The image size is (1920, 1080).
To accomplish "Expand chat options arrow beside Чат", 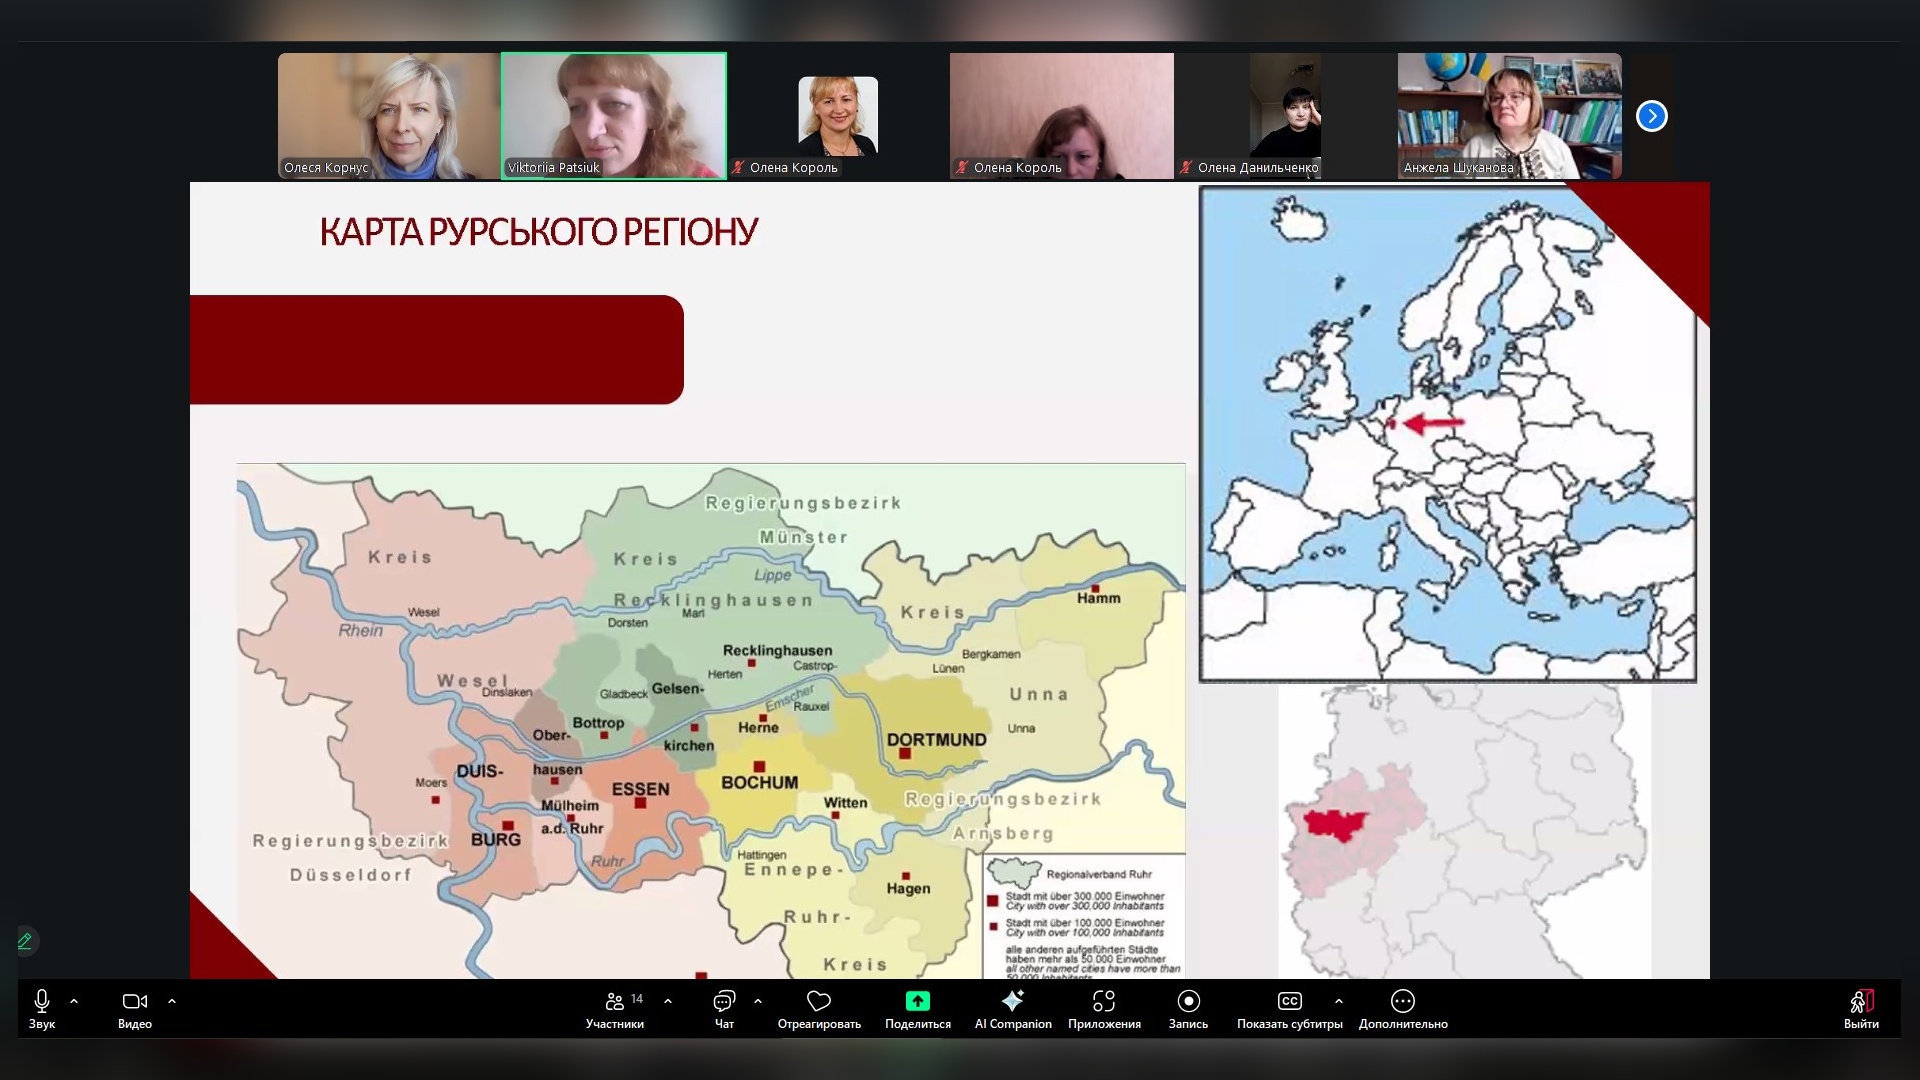I will pos(758,1001).
